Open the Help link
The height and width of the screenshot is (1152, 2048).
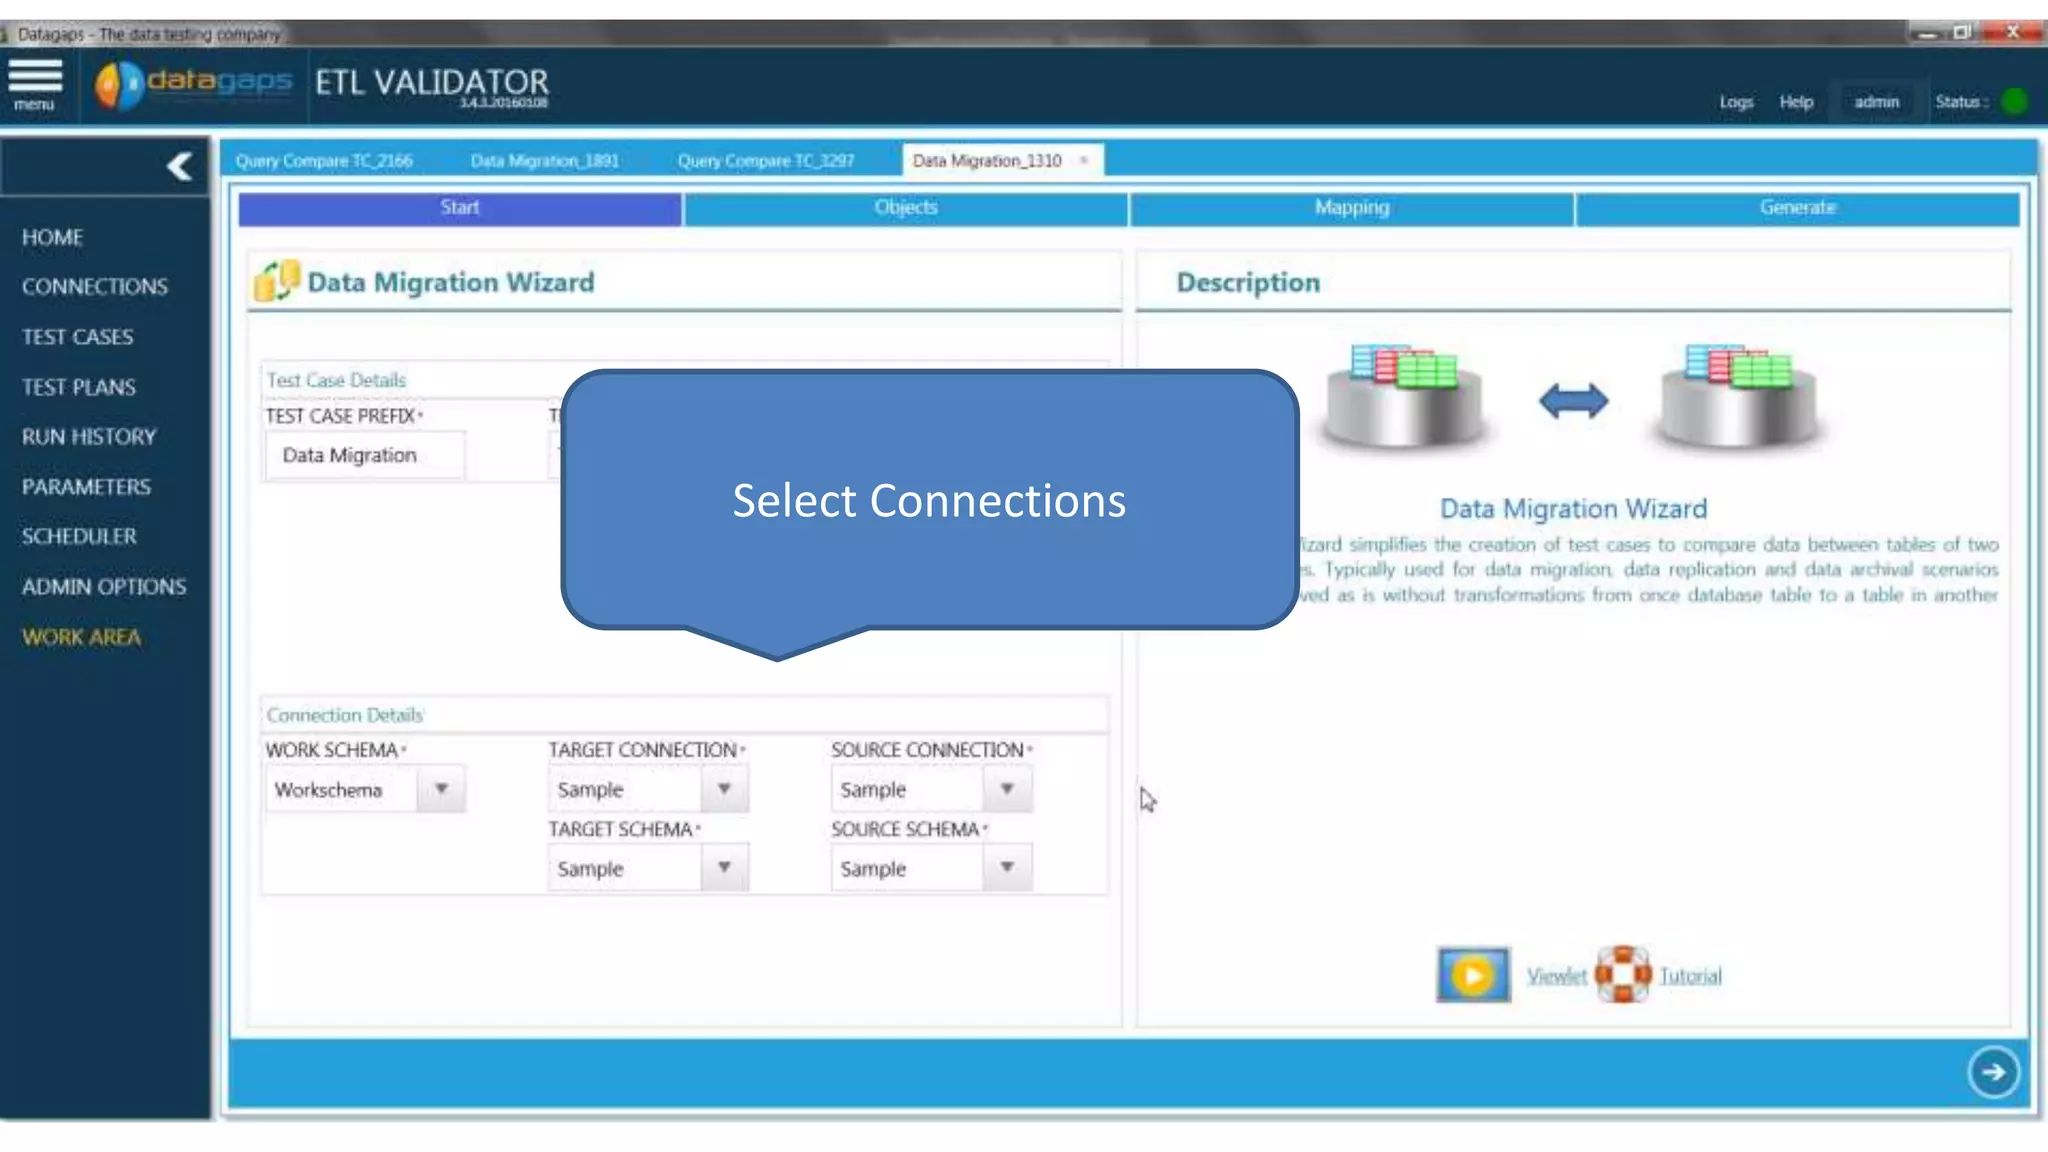click(x=1796, y=102)
